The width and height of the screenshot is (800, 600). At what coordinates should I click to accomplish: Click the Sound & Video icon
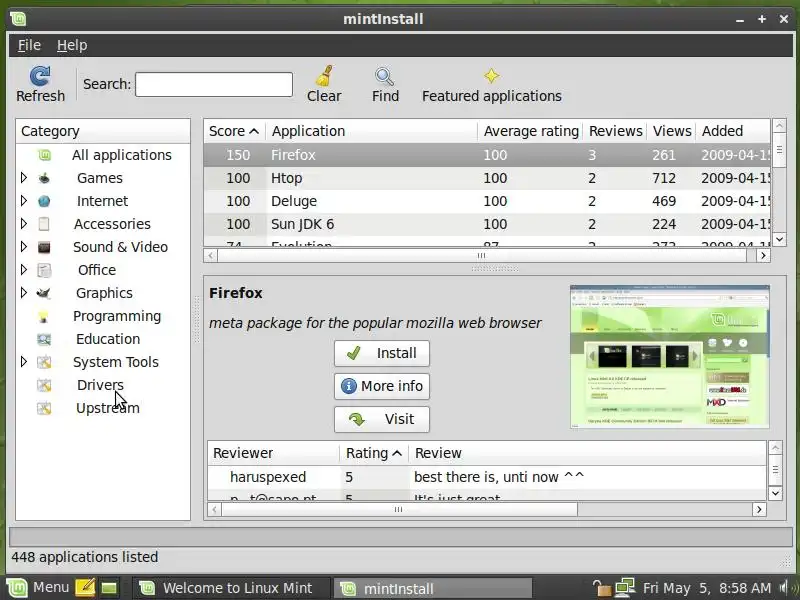tap(44, 247)
